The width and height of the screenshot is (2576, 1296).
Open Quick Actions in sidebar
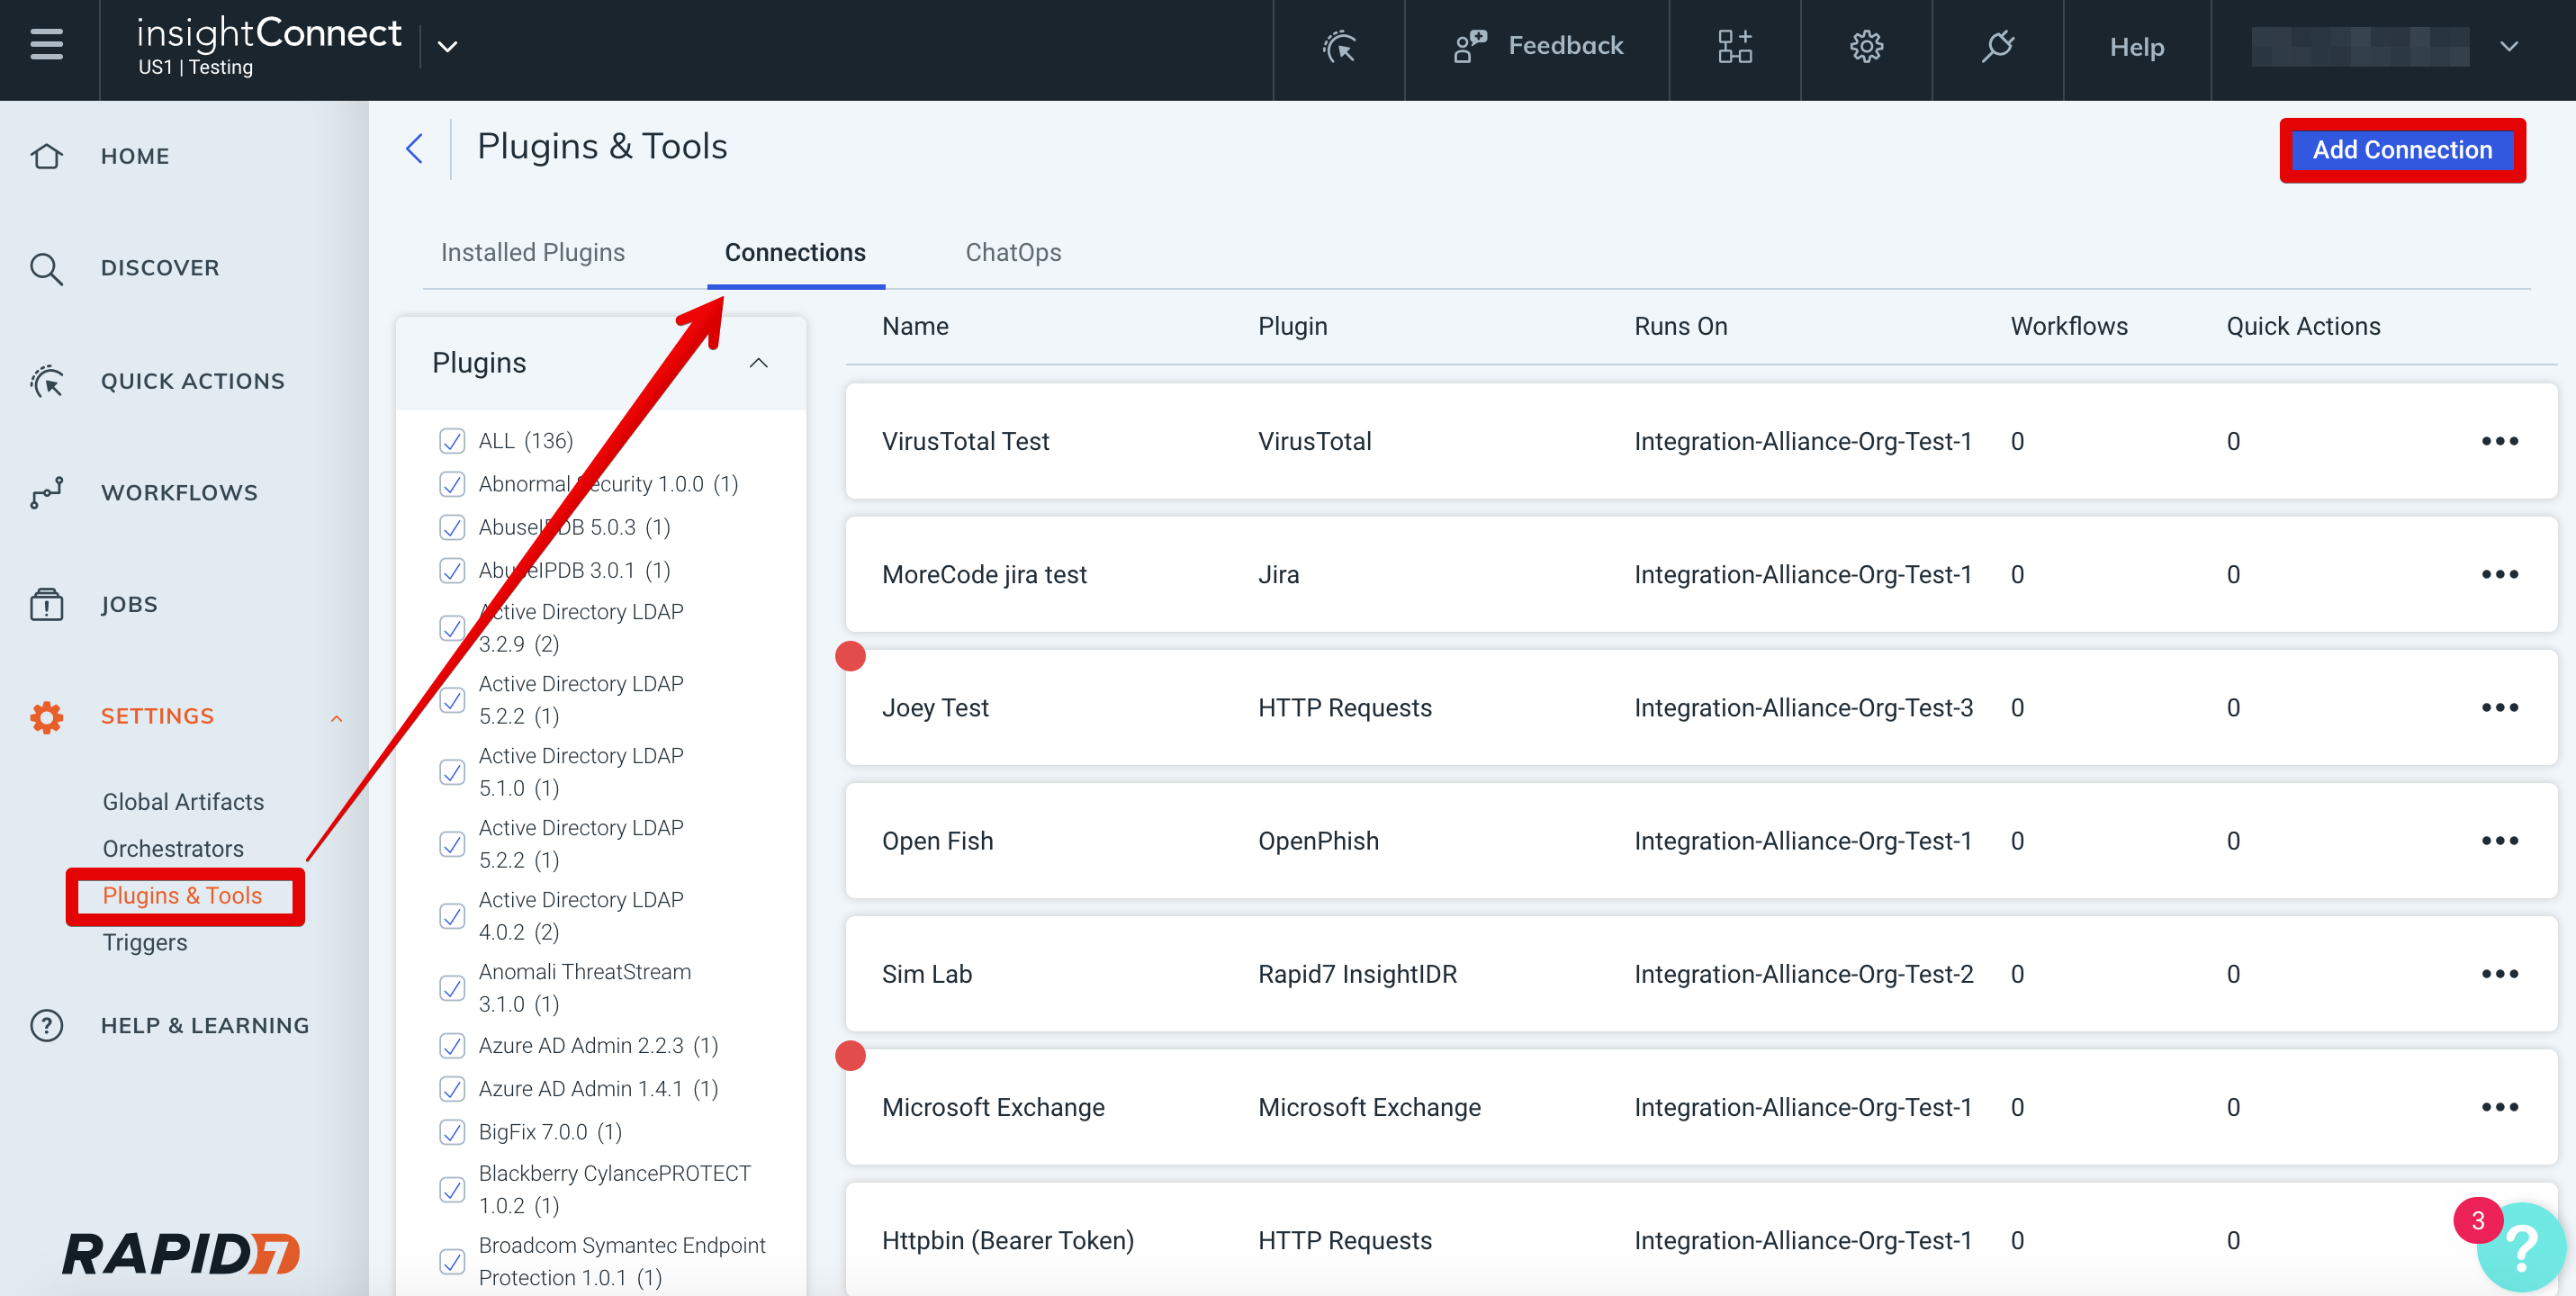click(x=193, y=381)
